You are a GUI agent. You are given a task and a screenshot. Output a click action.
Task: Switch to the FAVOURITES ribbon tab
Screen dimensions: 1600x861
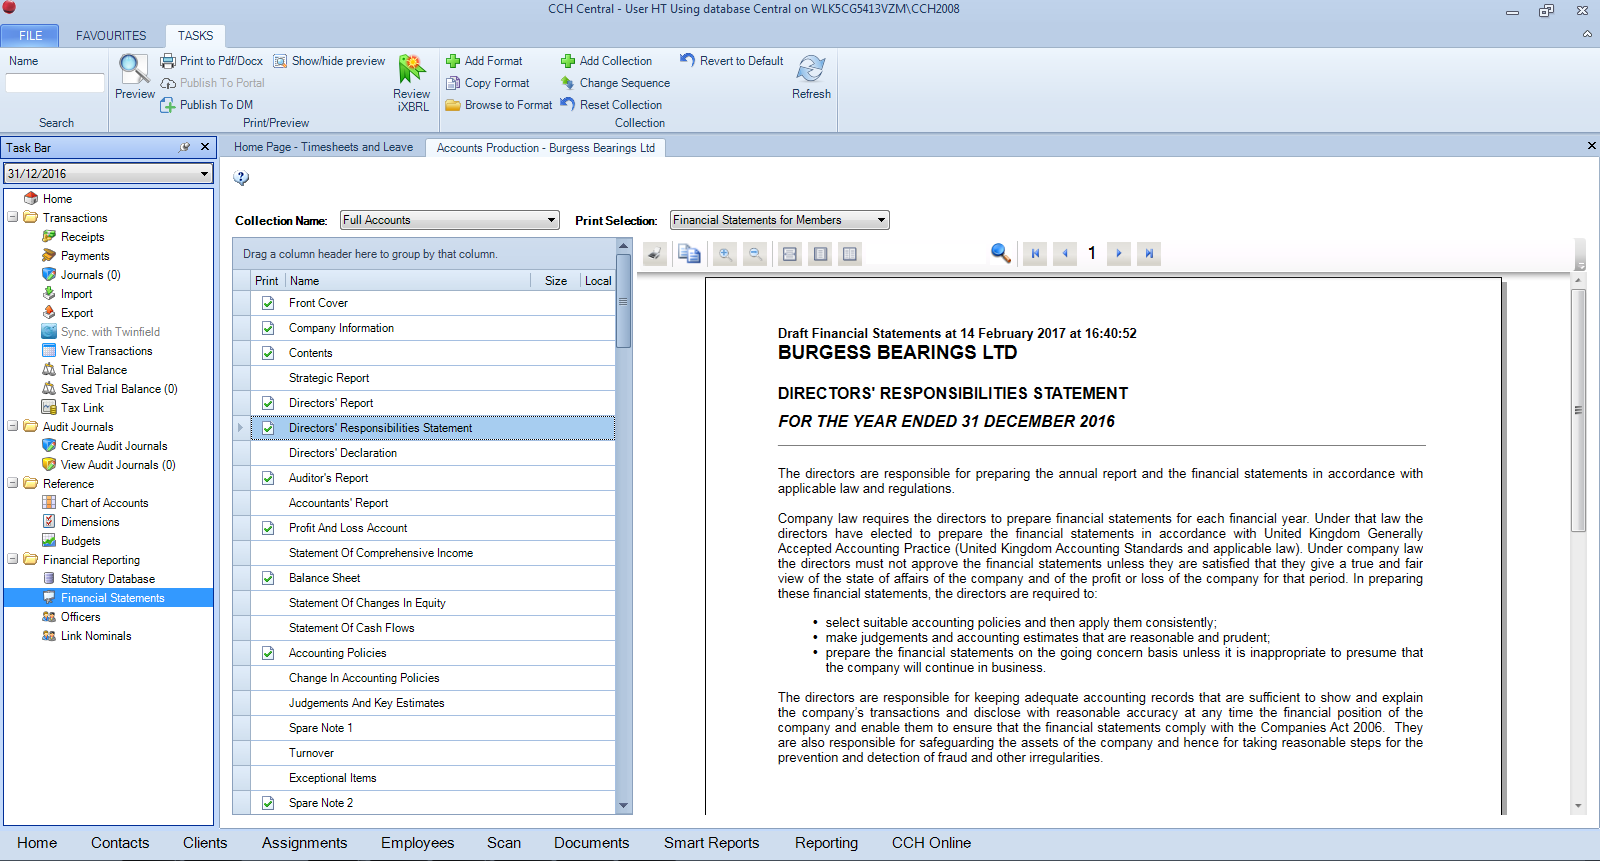111,35
